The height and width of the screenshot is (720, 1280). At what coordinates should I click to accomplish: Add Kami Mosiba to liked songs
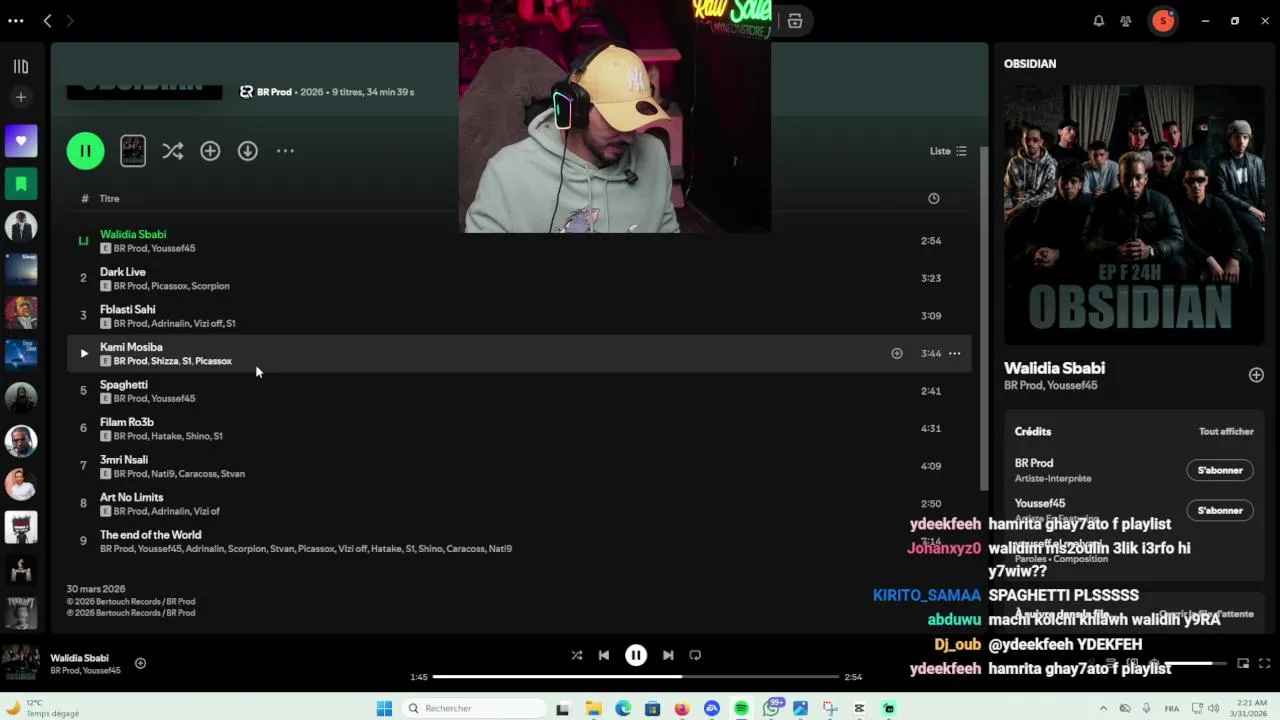pos(897,353)
